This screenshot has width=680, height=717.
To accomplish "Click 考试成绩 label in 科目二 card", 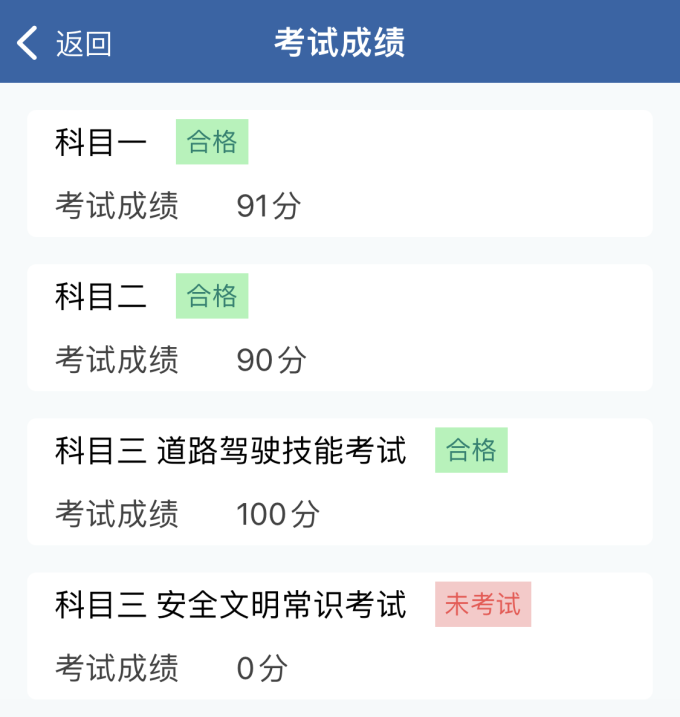I will click(117, 360).
